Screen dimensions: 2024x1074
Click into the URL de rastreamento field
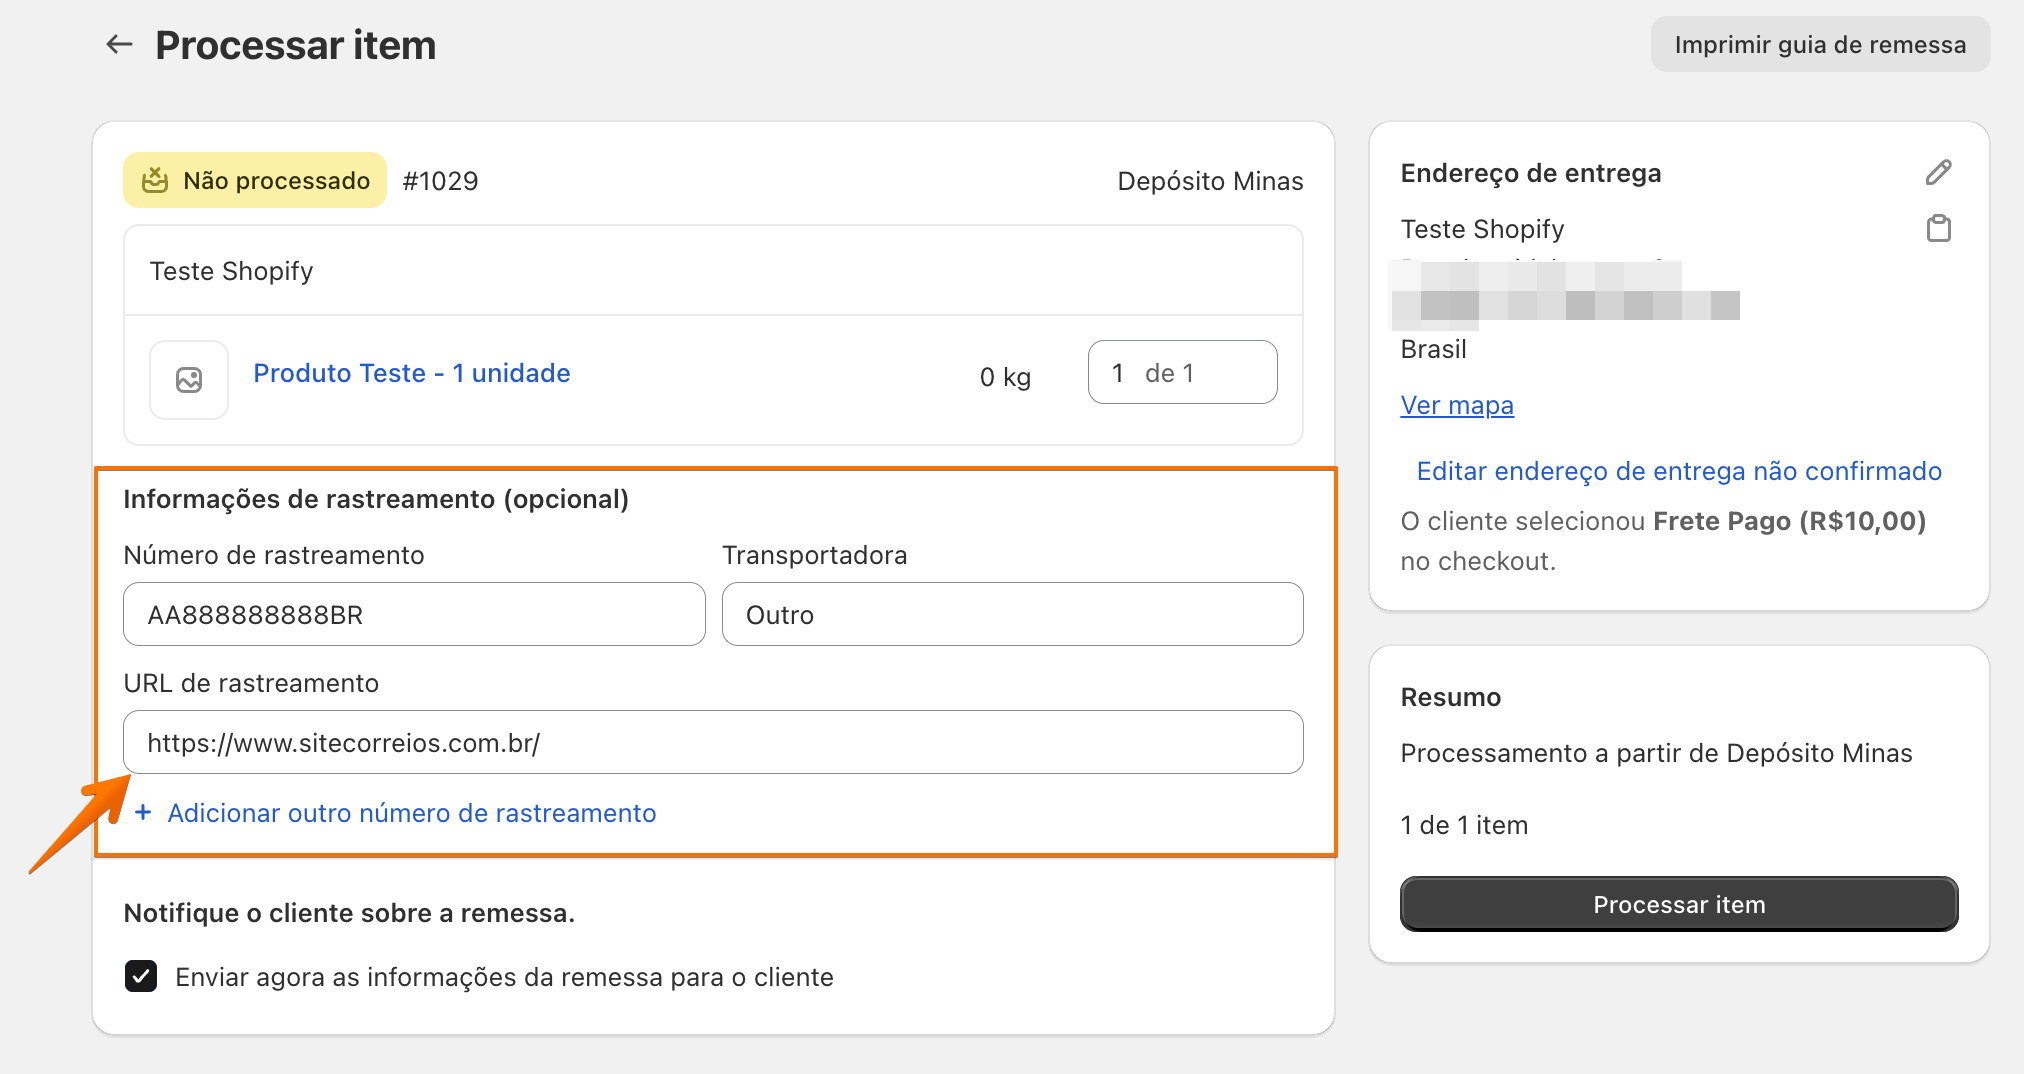click(713, 743)
